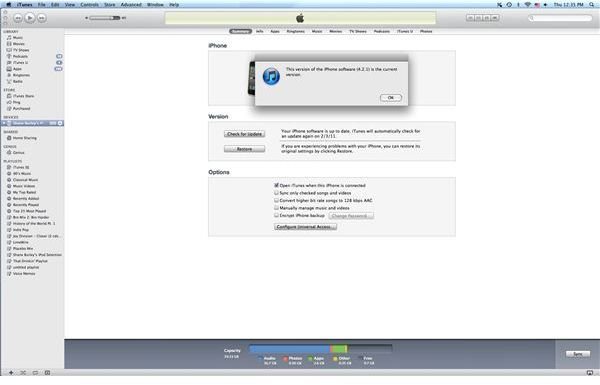
Task: Switch to the Photos device tab
Action: [x=426, y=31]
